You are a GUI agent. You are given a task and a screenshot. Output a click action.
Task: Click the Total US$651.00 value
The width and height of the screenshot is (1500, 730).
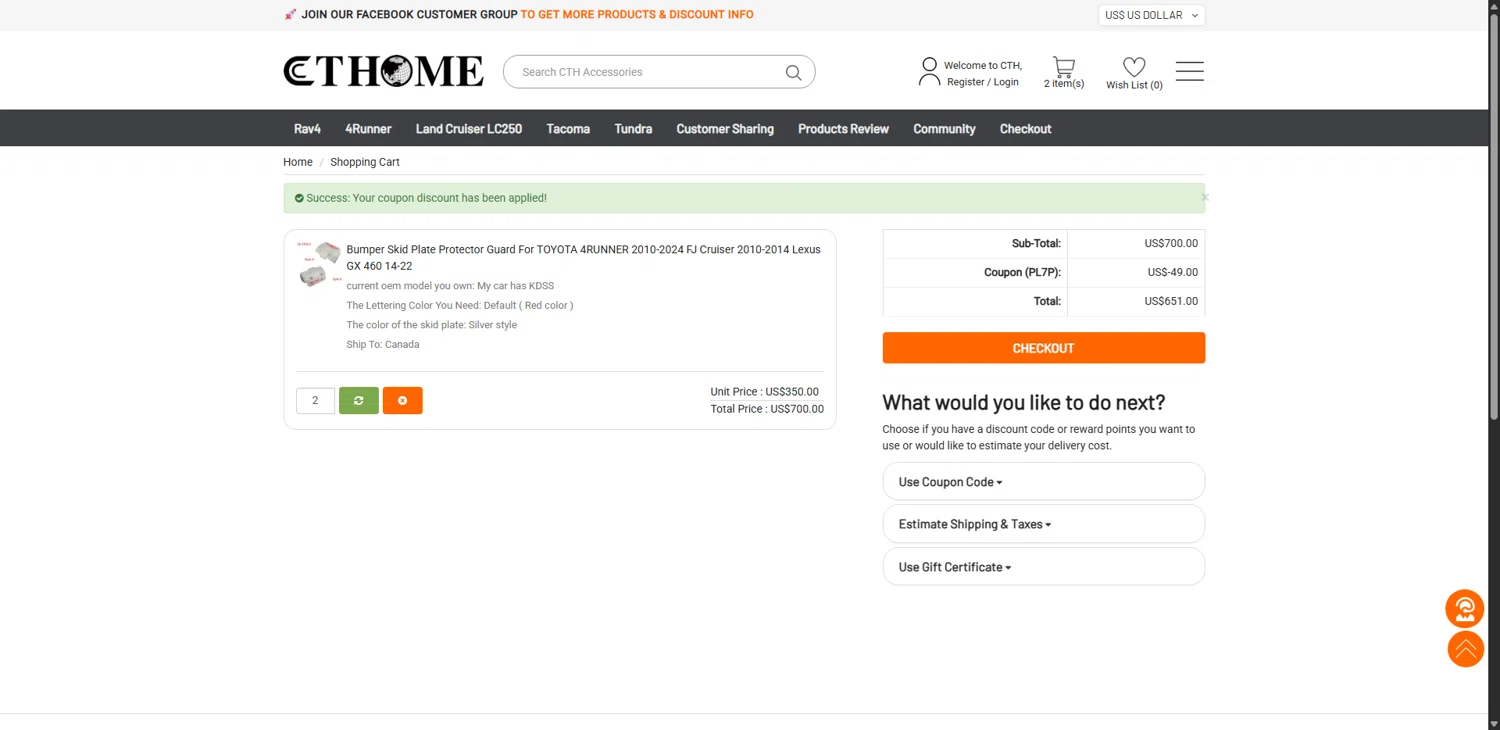point(1171,301)
